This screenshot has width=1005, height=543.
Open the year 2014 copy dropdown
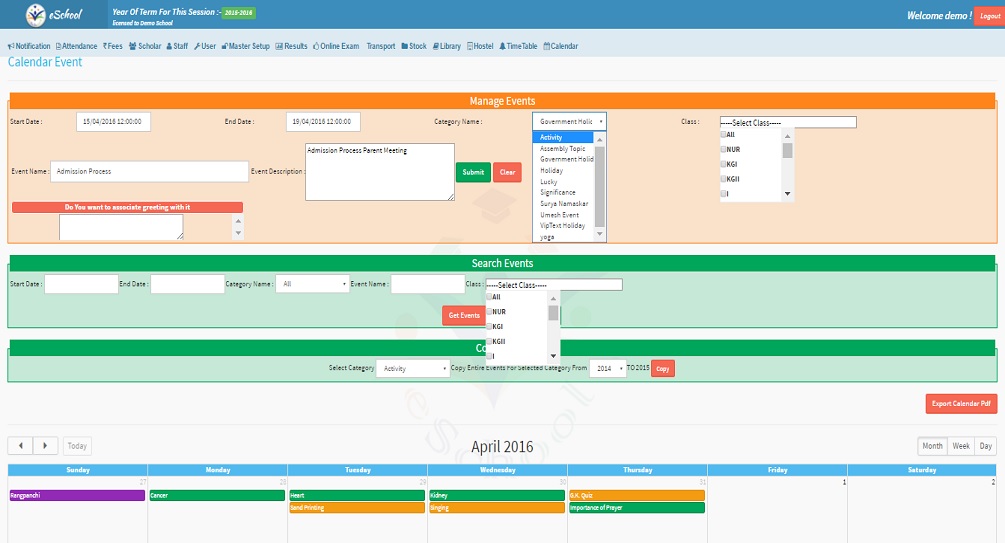click(x=607, y=368)
